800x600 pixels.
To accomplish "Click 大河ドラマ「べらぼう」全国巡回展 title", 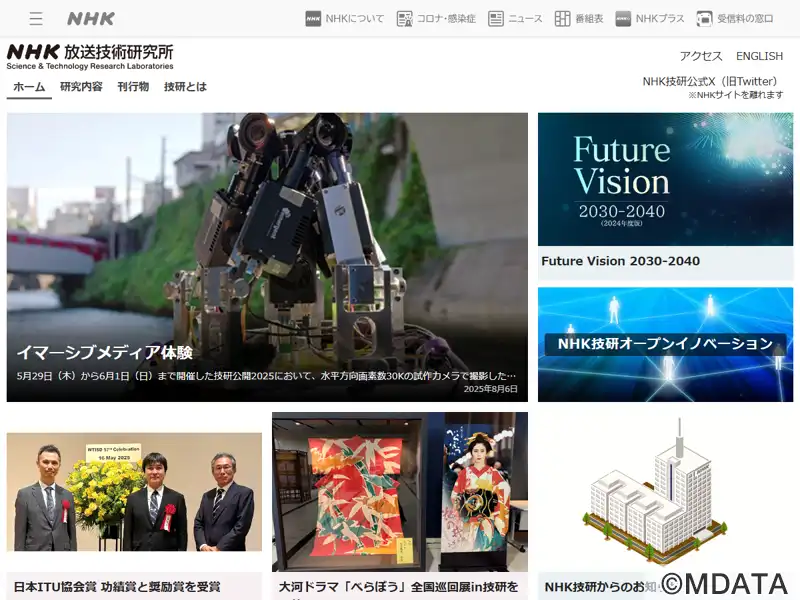I will click(398, 587).
